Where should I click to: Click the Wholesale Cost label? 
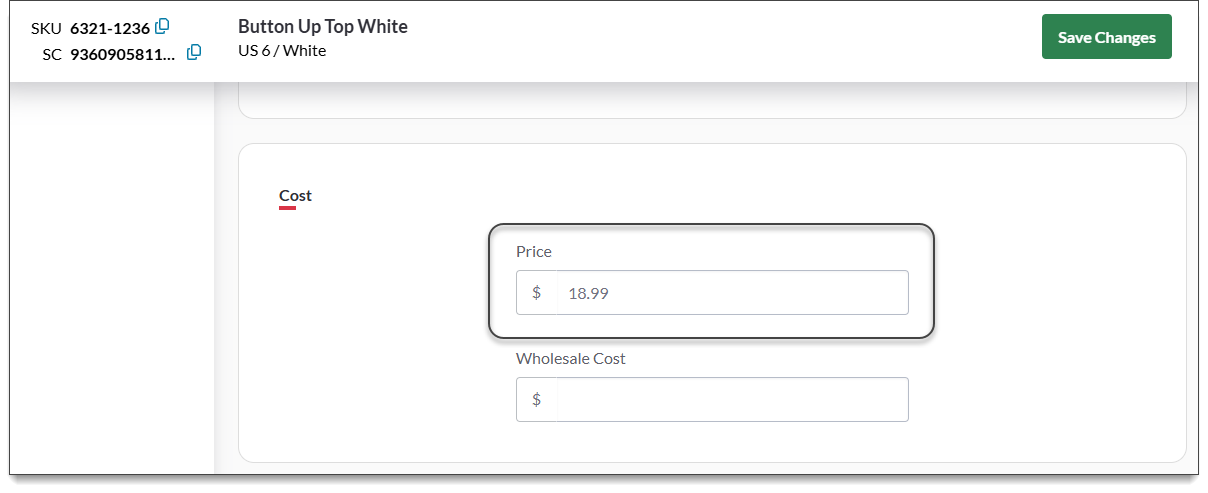[x=570, y=358]
